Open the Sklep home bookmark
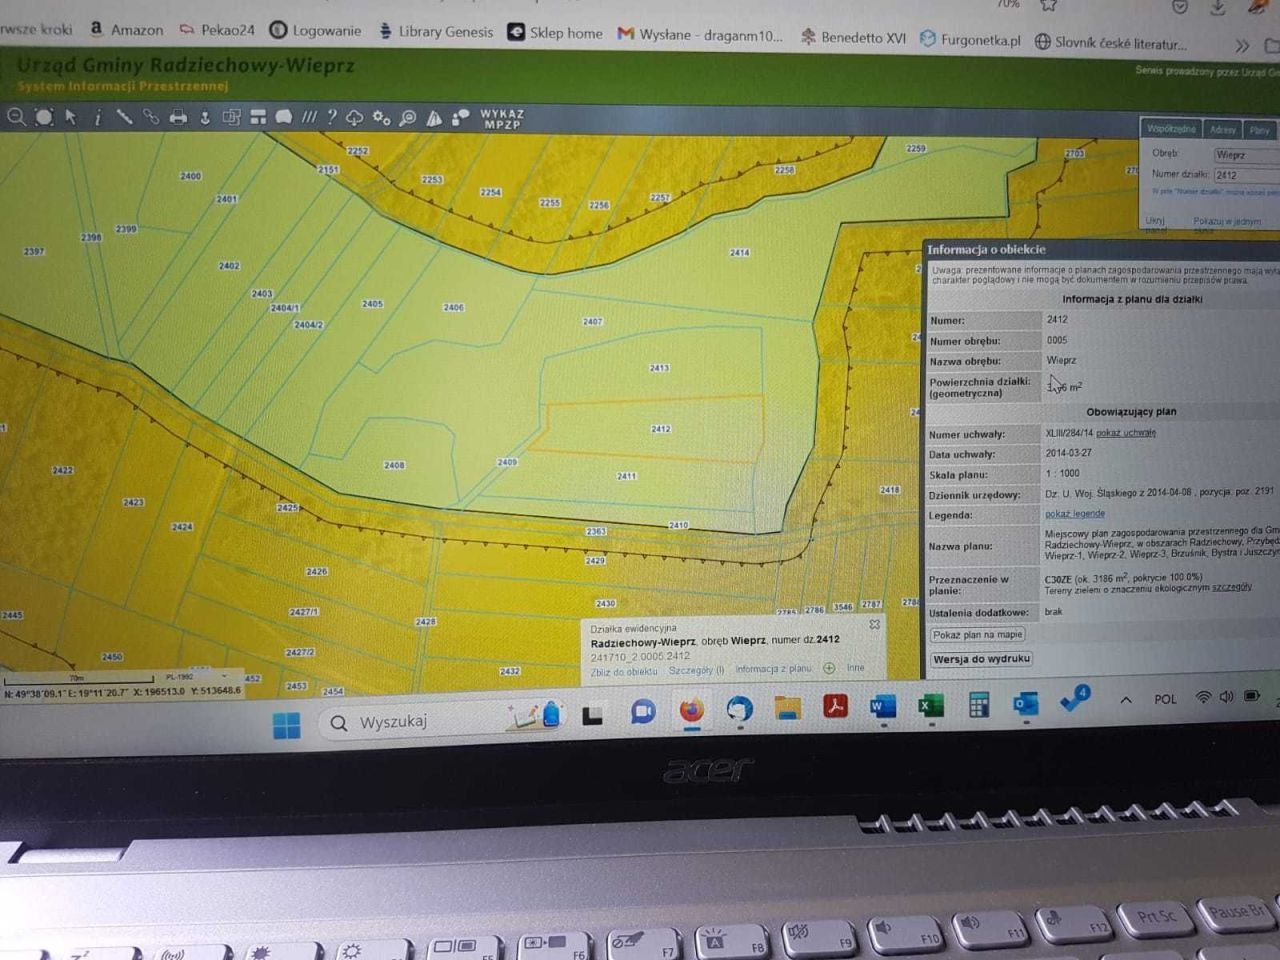The height and width of the screenshot is (960, 1280). (x=555, y=33)
